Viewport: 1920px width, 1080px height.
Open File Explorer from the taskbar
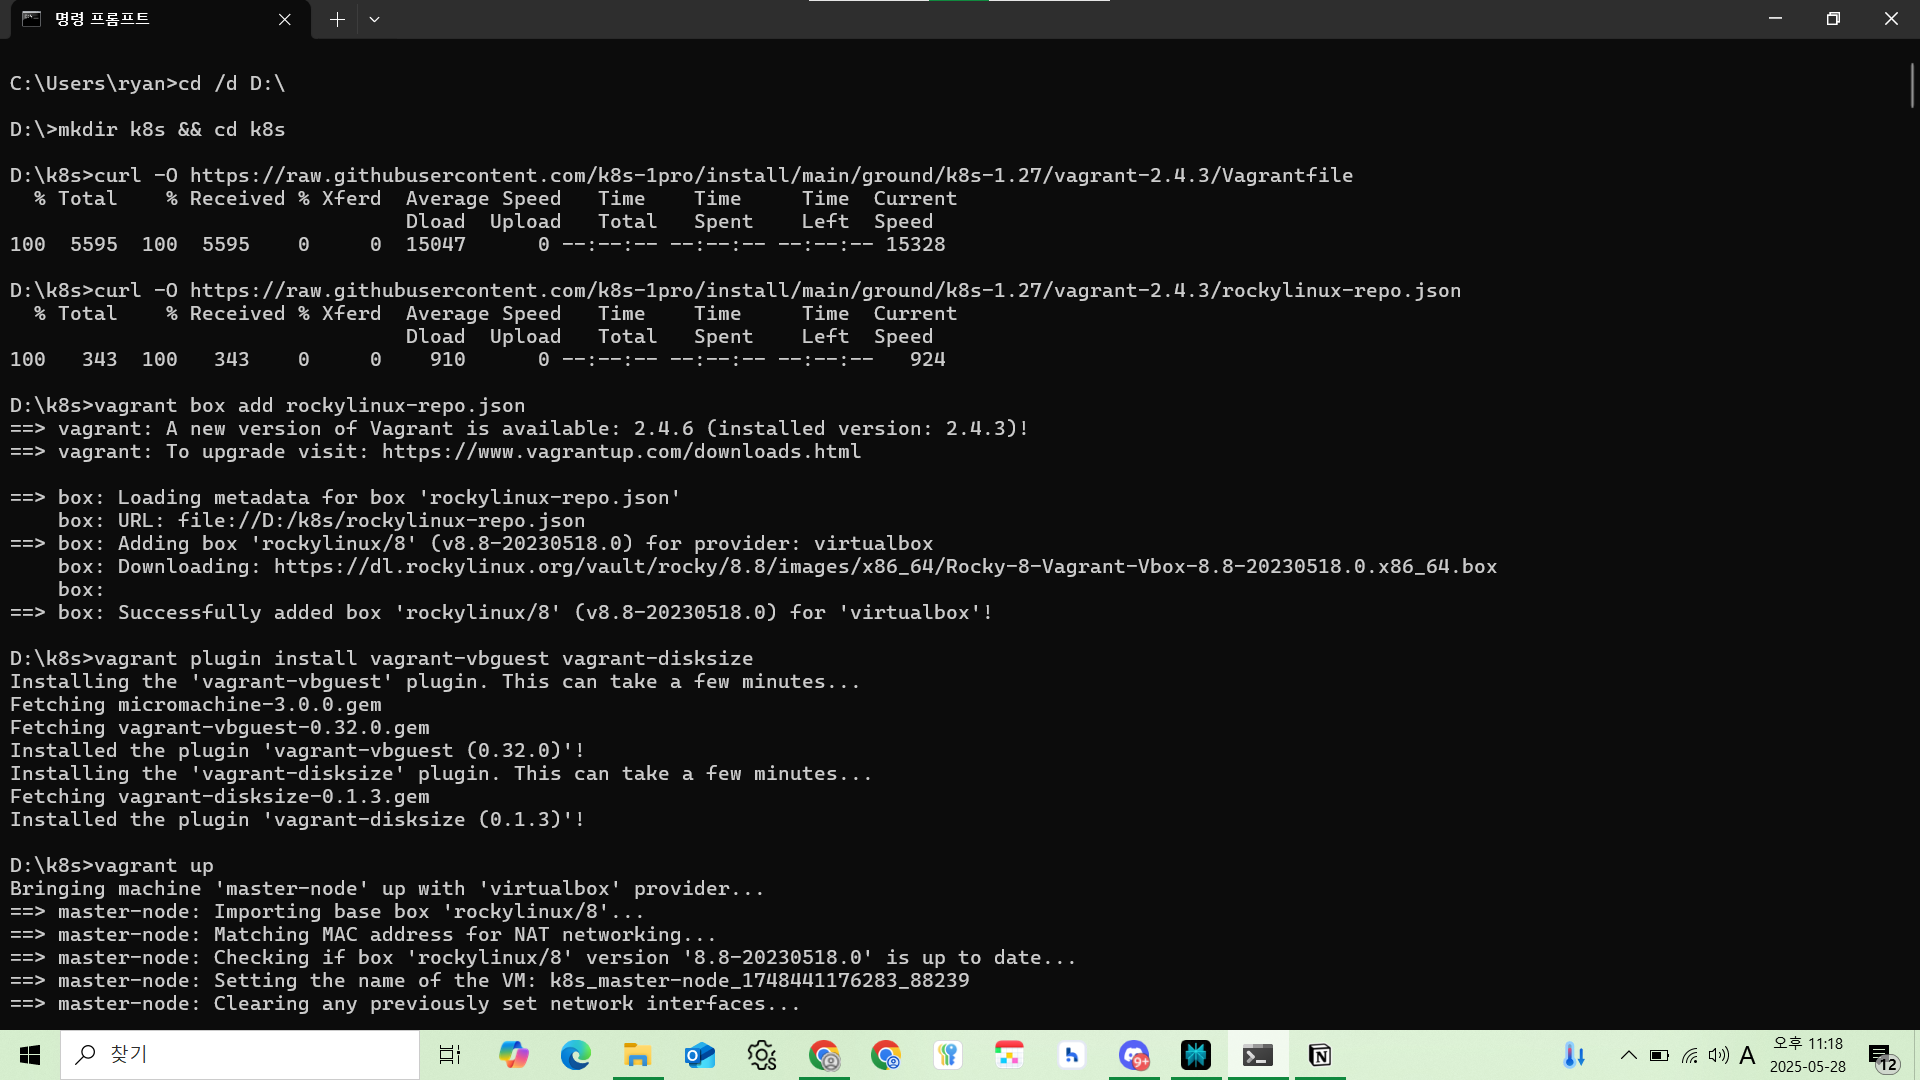pos(637,1055)
